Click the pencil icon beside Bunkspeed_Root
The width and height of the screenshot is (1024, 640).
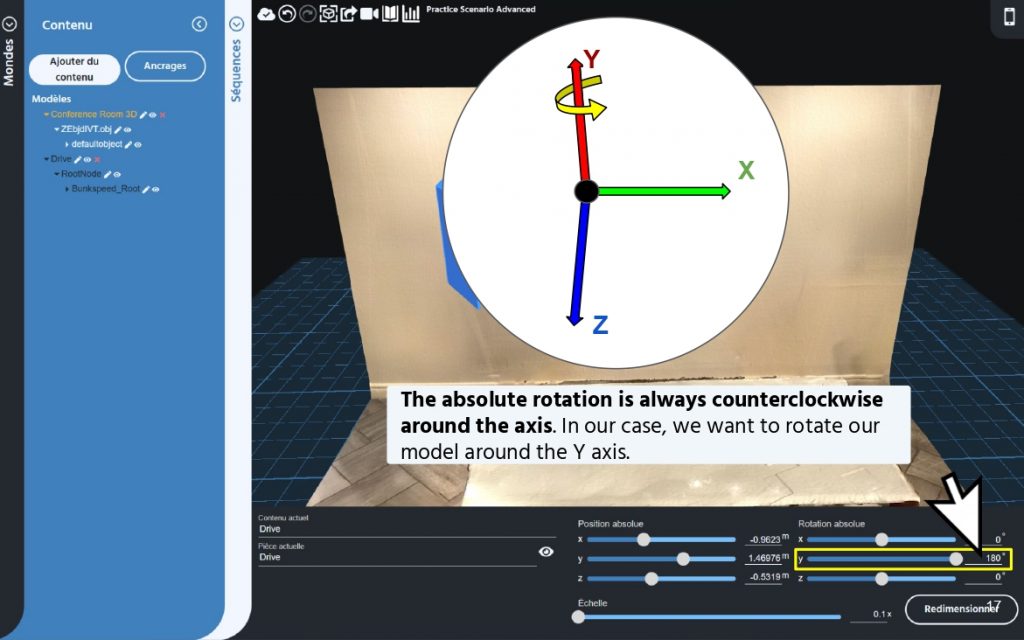(146, 189)
